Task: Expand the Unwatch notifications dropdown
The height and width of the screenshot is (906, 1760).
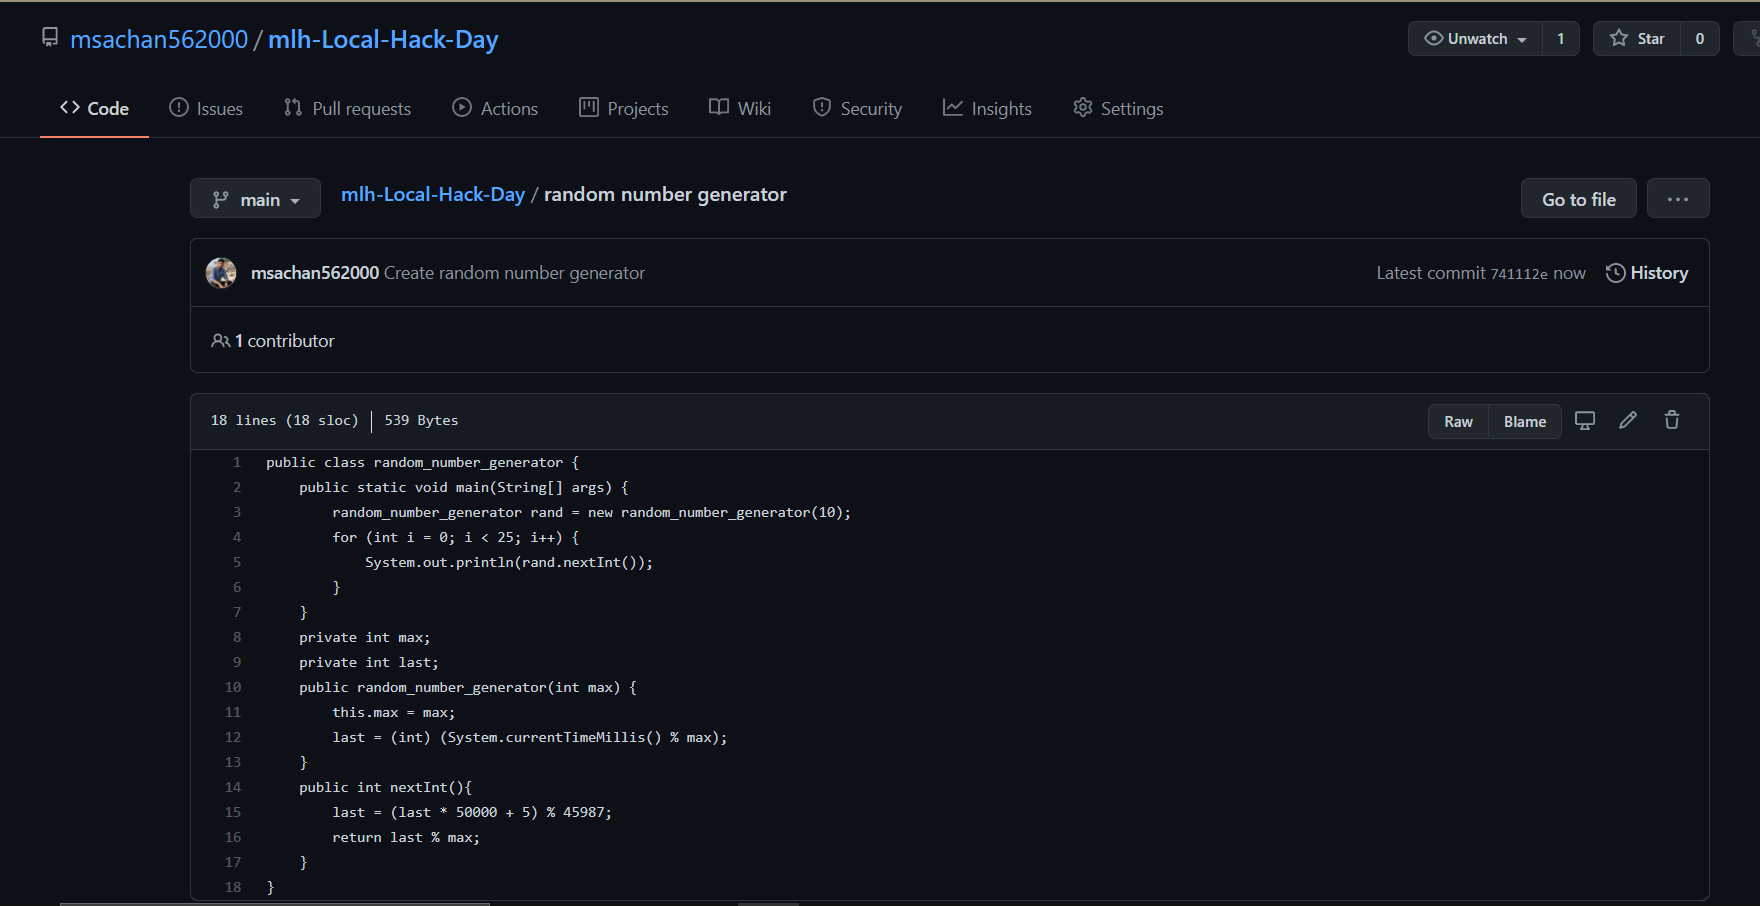Action: (x=1475, y=39)
